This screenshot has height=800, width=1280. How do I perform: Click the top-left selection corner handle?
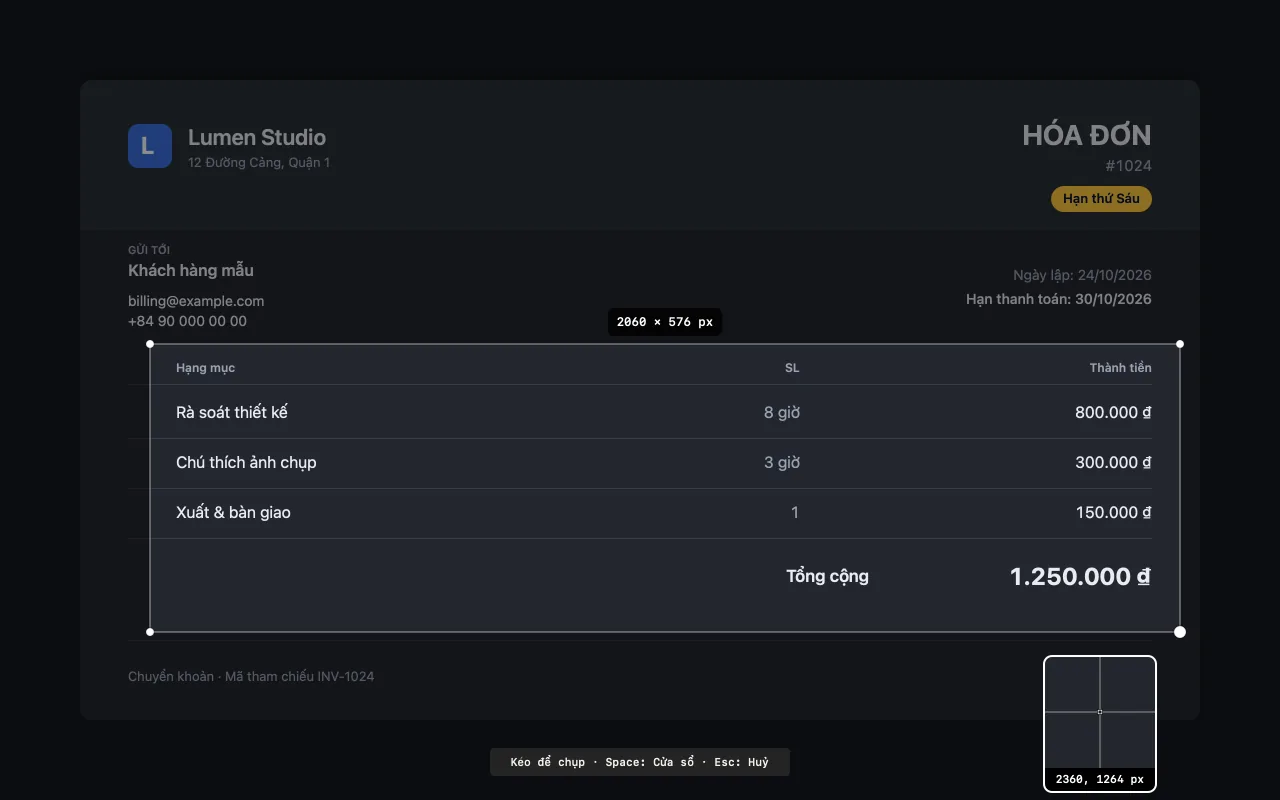tap(150, 344)
